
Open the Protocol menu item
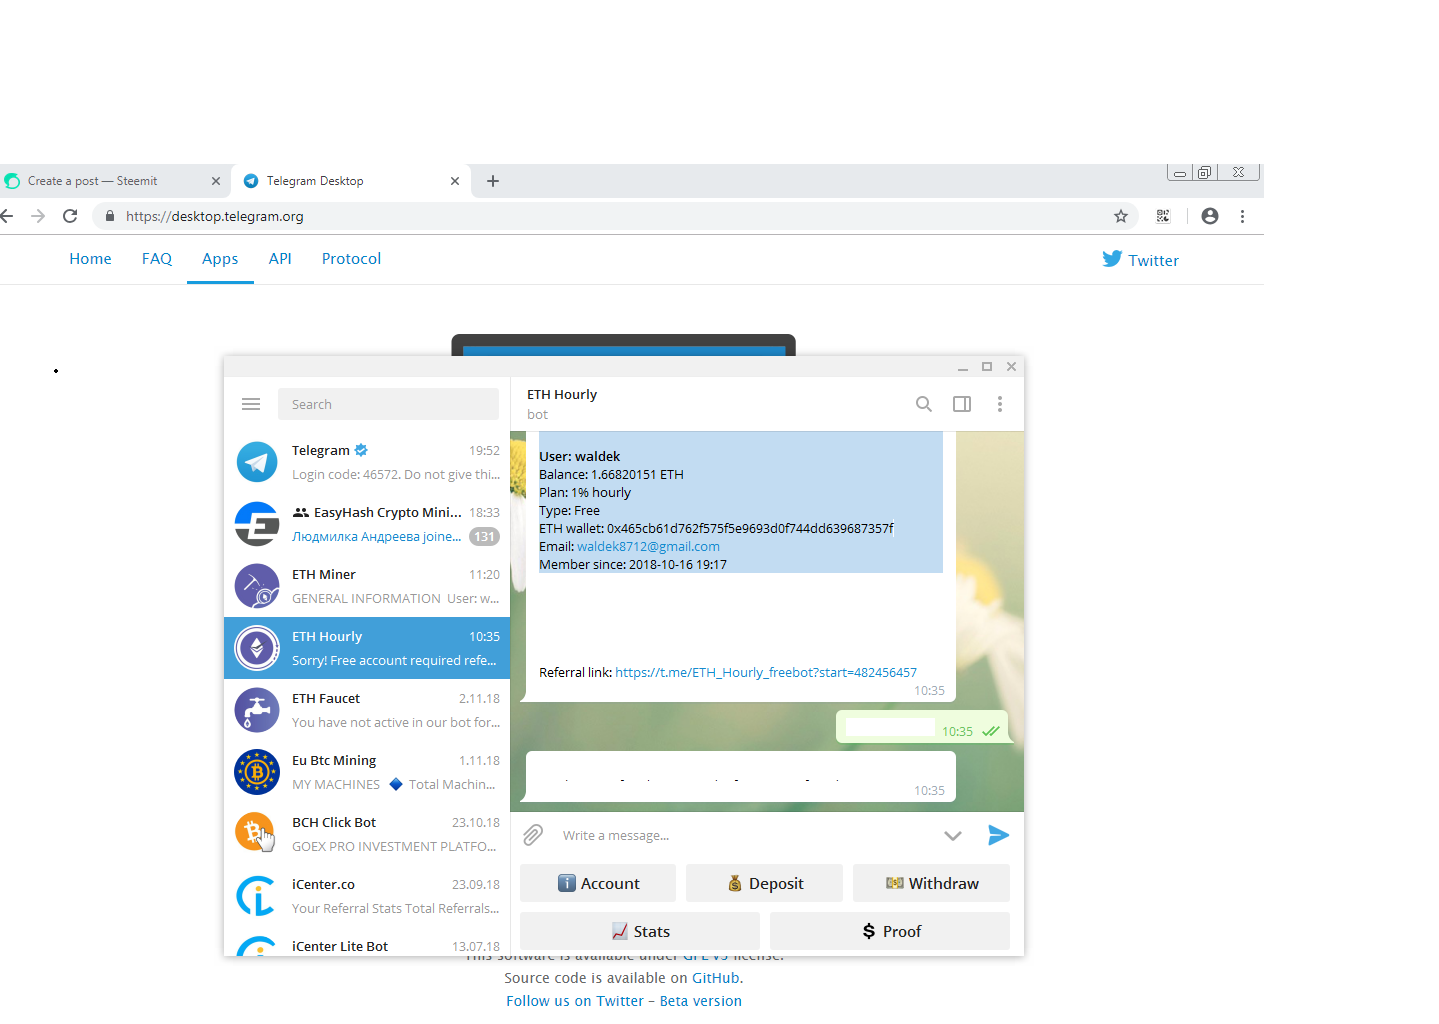[351, 259]
